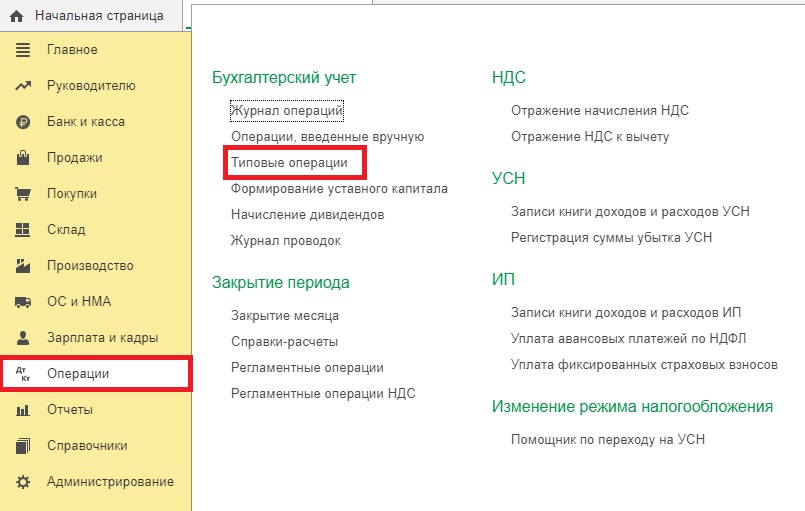Image resolution: width=805 pixels, height=511 pixels.
Task: Open Регистрация суммы убытка УСН
Action: pyautogui.click(x=611, y=237)
